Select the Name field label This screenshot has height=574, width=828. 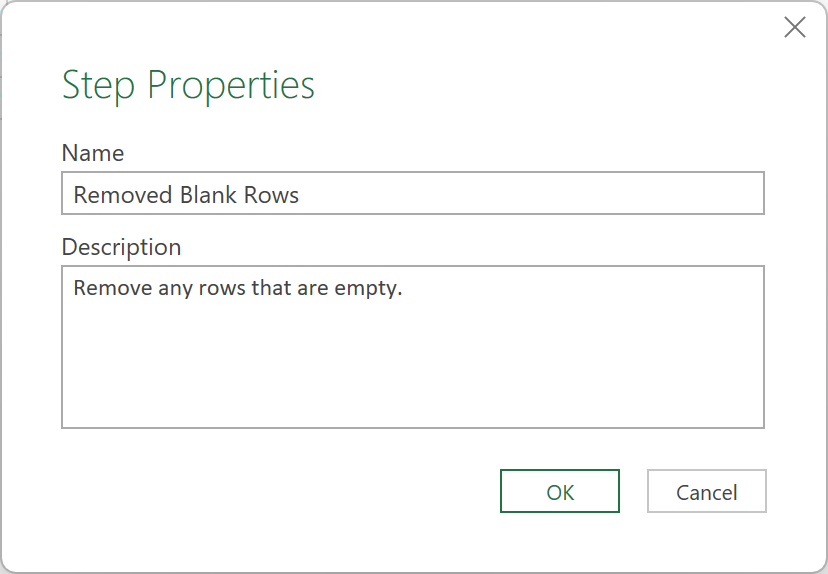pyautogui.click(x=93, y=153)
